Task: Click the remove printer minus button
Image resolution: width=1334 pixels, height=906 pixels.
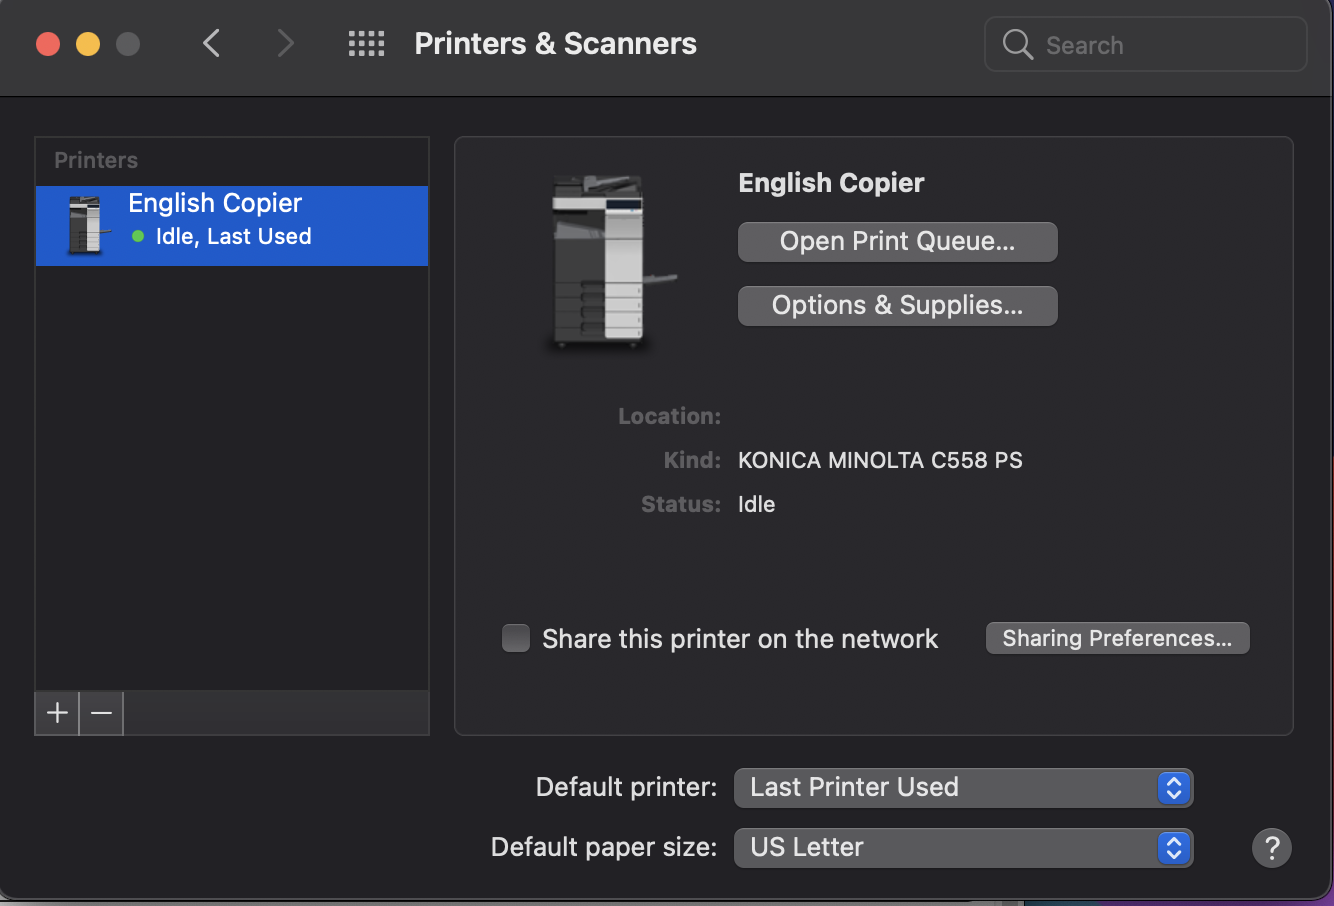Action: (x=101, y=713)
